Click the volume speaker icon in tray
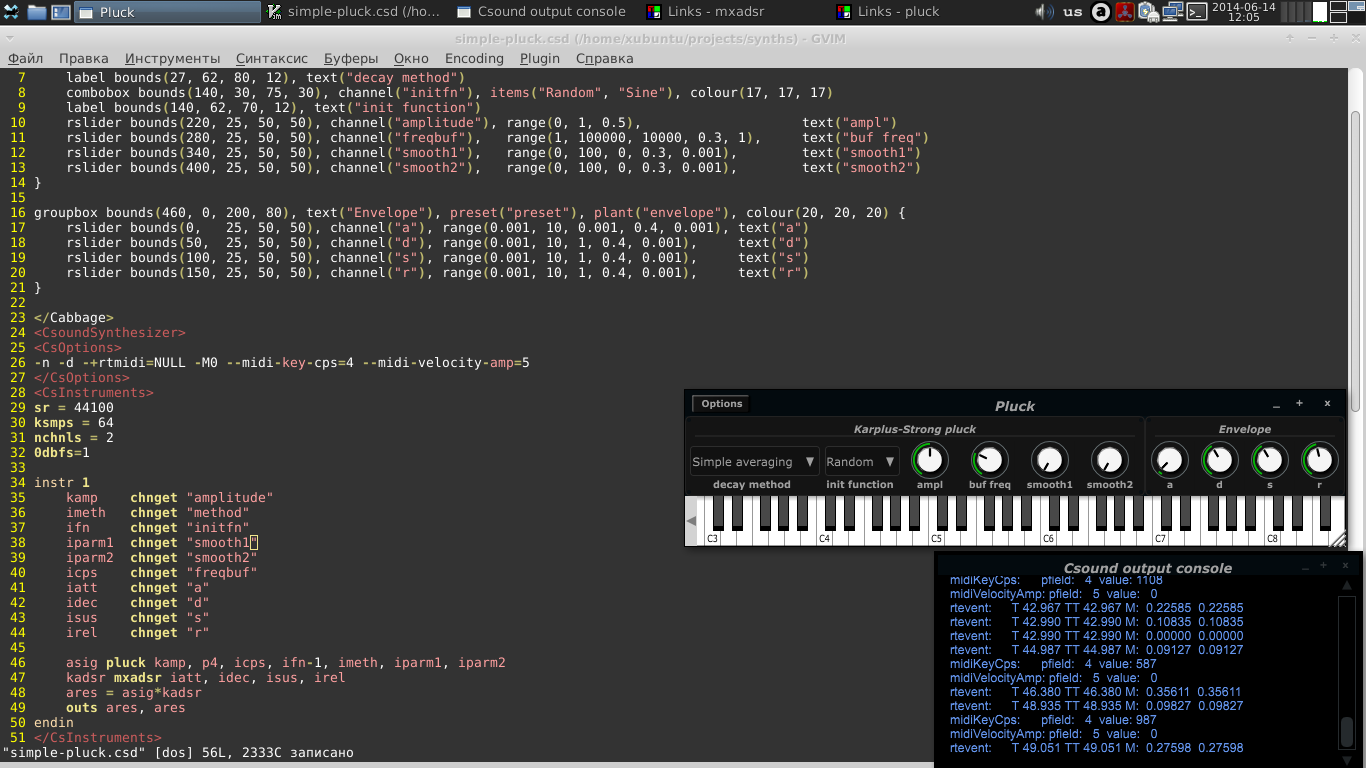Screen dimensions: 1366x768 tap(1044, 12)
